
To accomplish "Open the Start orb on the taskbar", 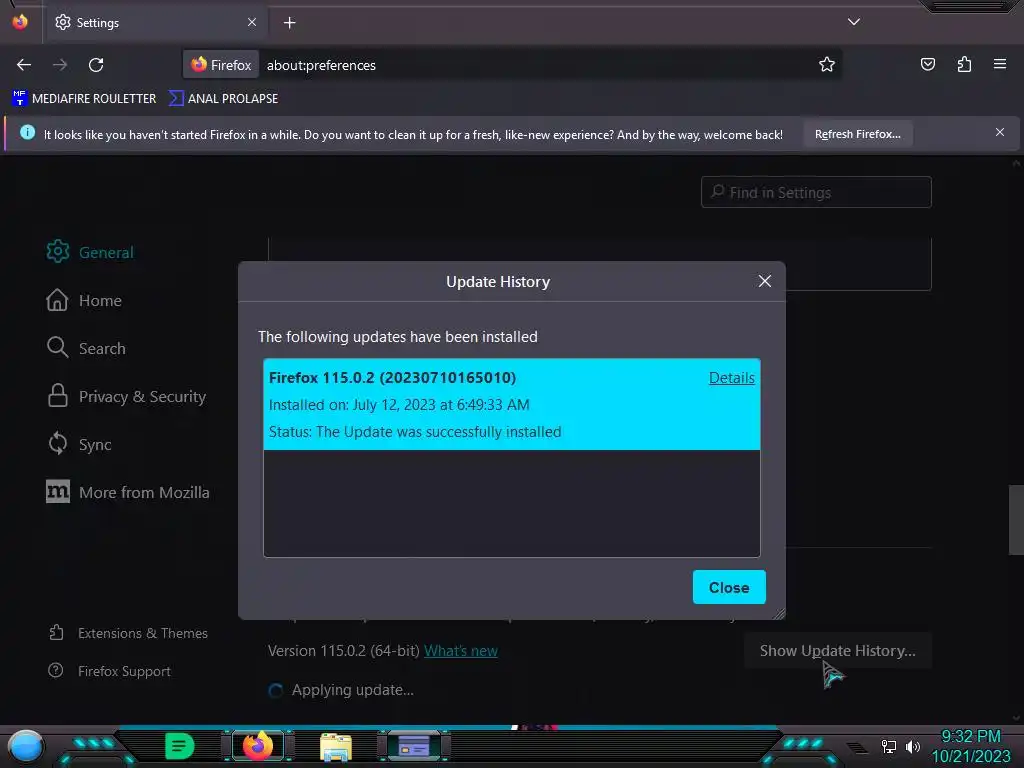I will [x=26, y=746].
